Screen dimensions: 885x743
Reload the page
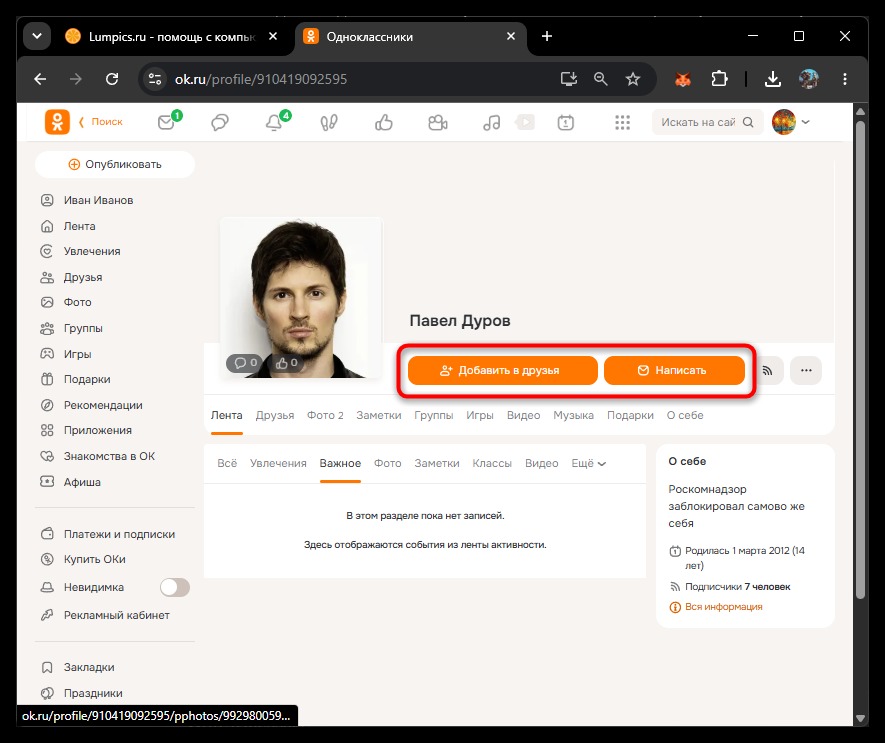pyautogui.click(x=112, y=79)
